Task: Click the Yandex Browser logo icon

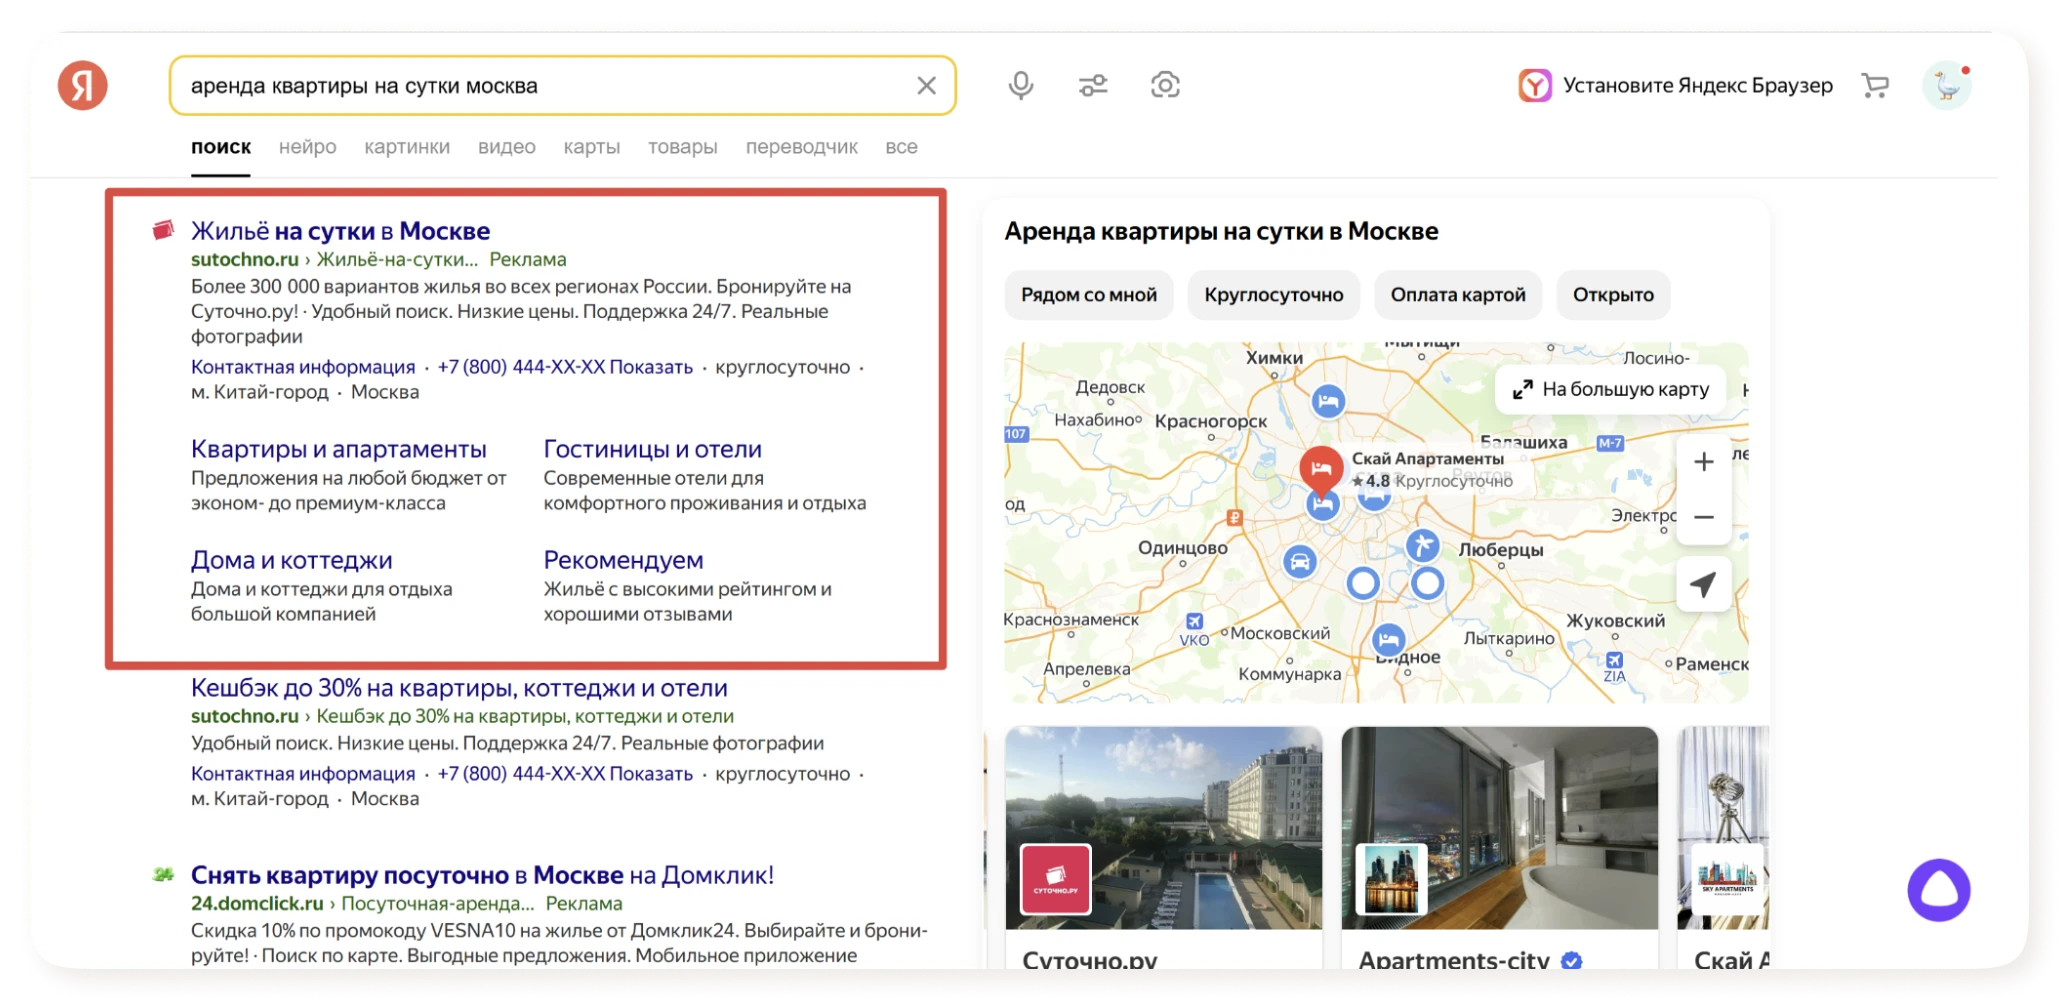Action: (1535, 86)
